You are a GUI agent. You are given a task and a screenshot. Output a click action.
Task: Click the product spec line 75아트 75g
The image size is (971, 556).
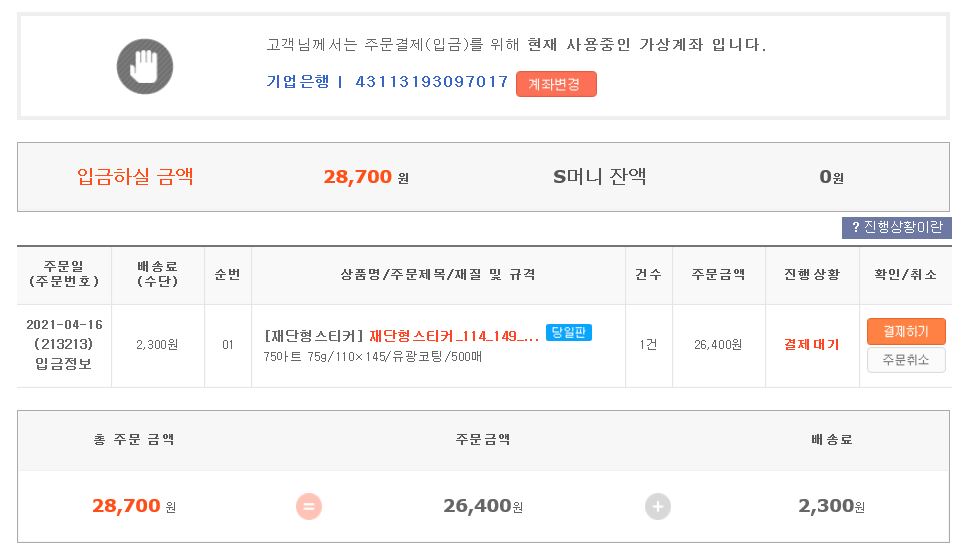pyautogui.click(x=372, y=357)
